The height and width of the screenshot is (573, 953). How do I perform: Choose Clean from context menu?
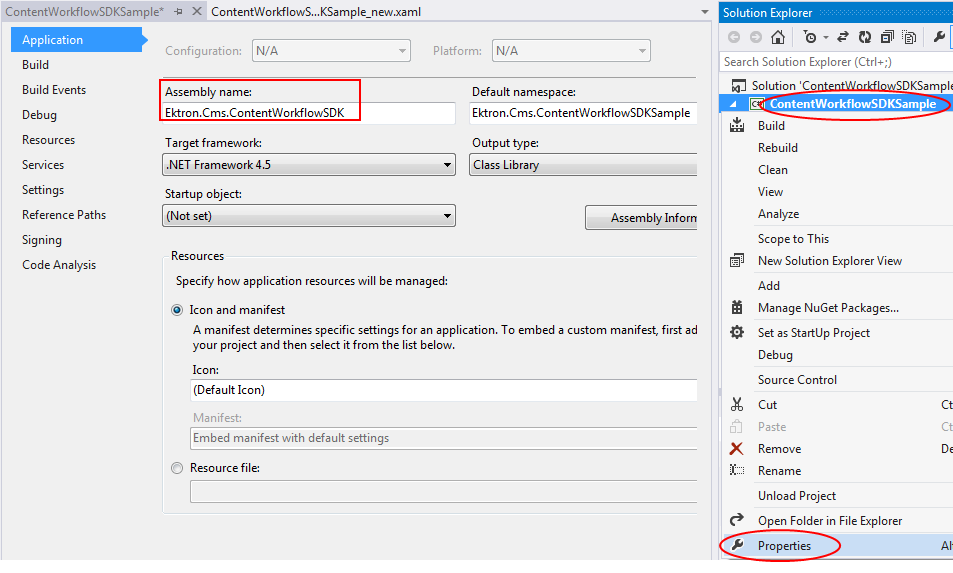click(772, 170)
